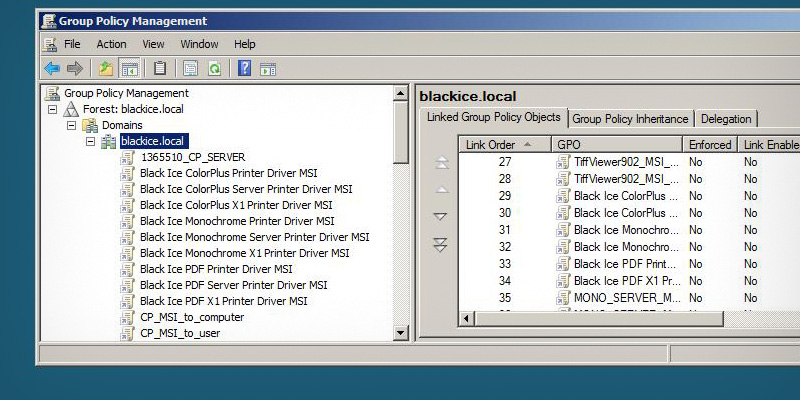Screen dimensions: 800x400
Task: Collapse the blackice.local domain node
Action: point(90,141)
